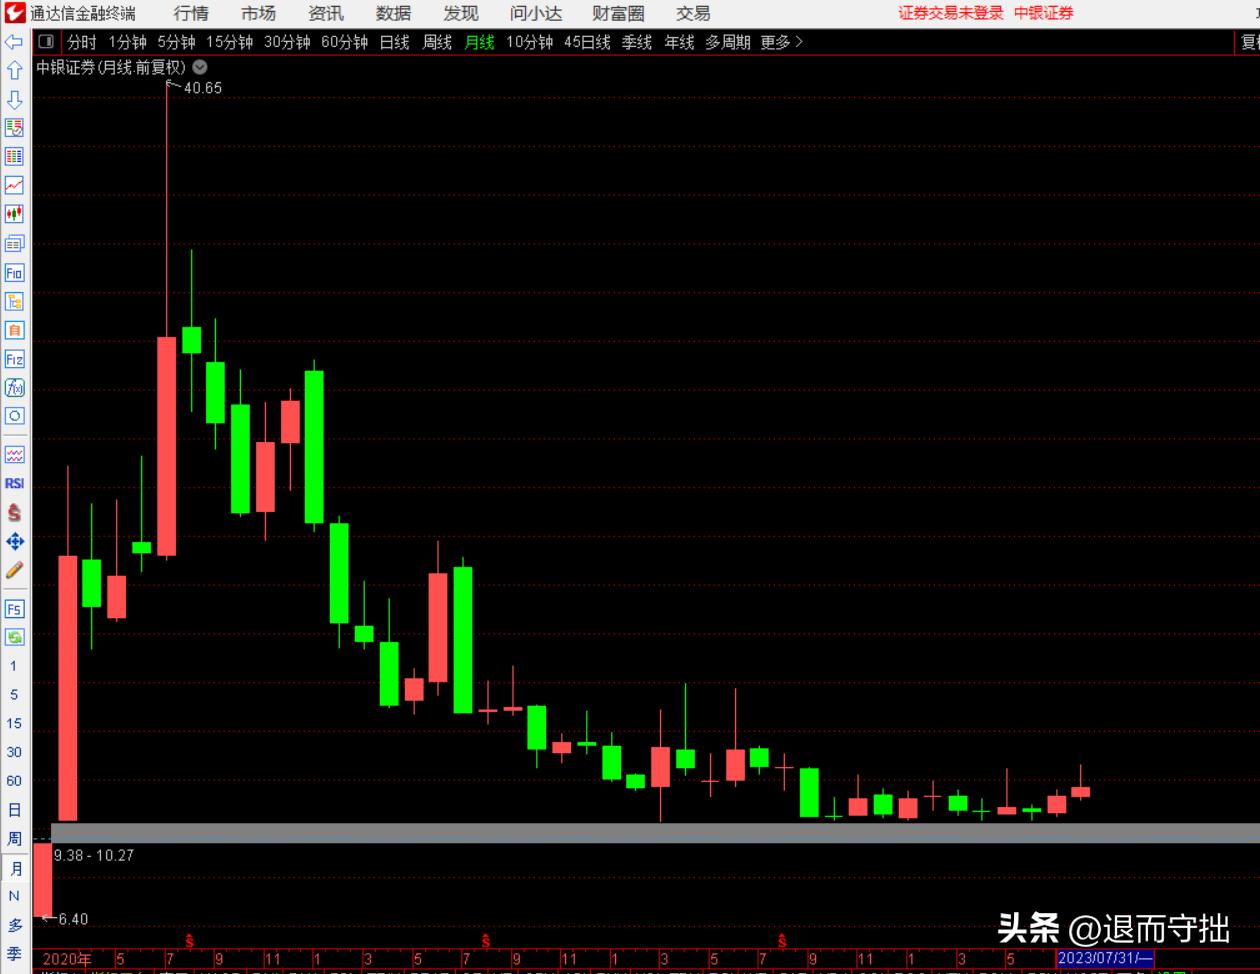The width and height of the screenshot is (1260, 974).
Task: Click the green refresh icon in sidebar
Action: [x=14, y=637]
